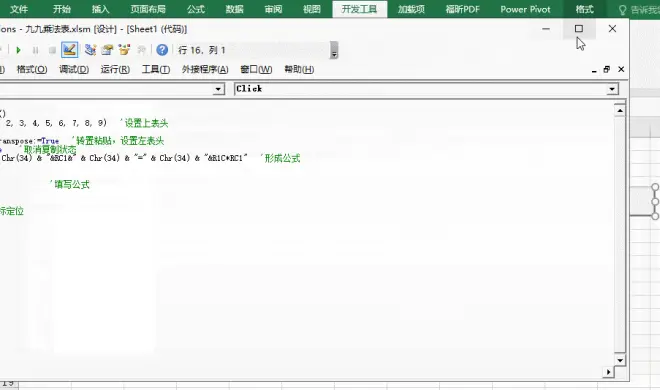Toggle Design Mode icon in VBA toolbar

(x=69, y=50)
